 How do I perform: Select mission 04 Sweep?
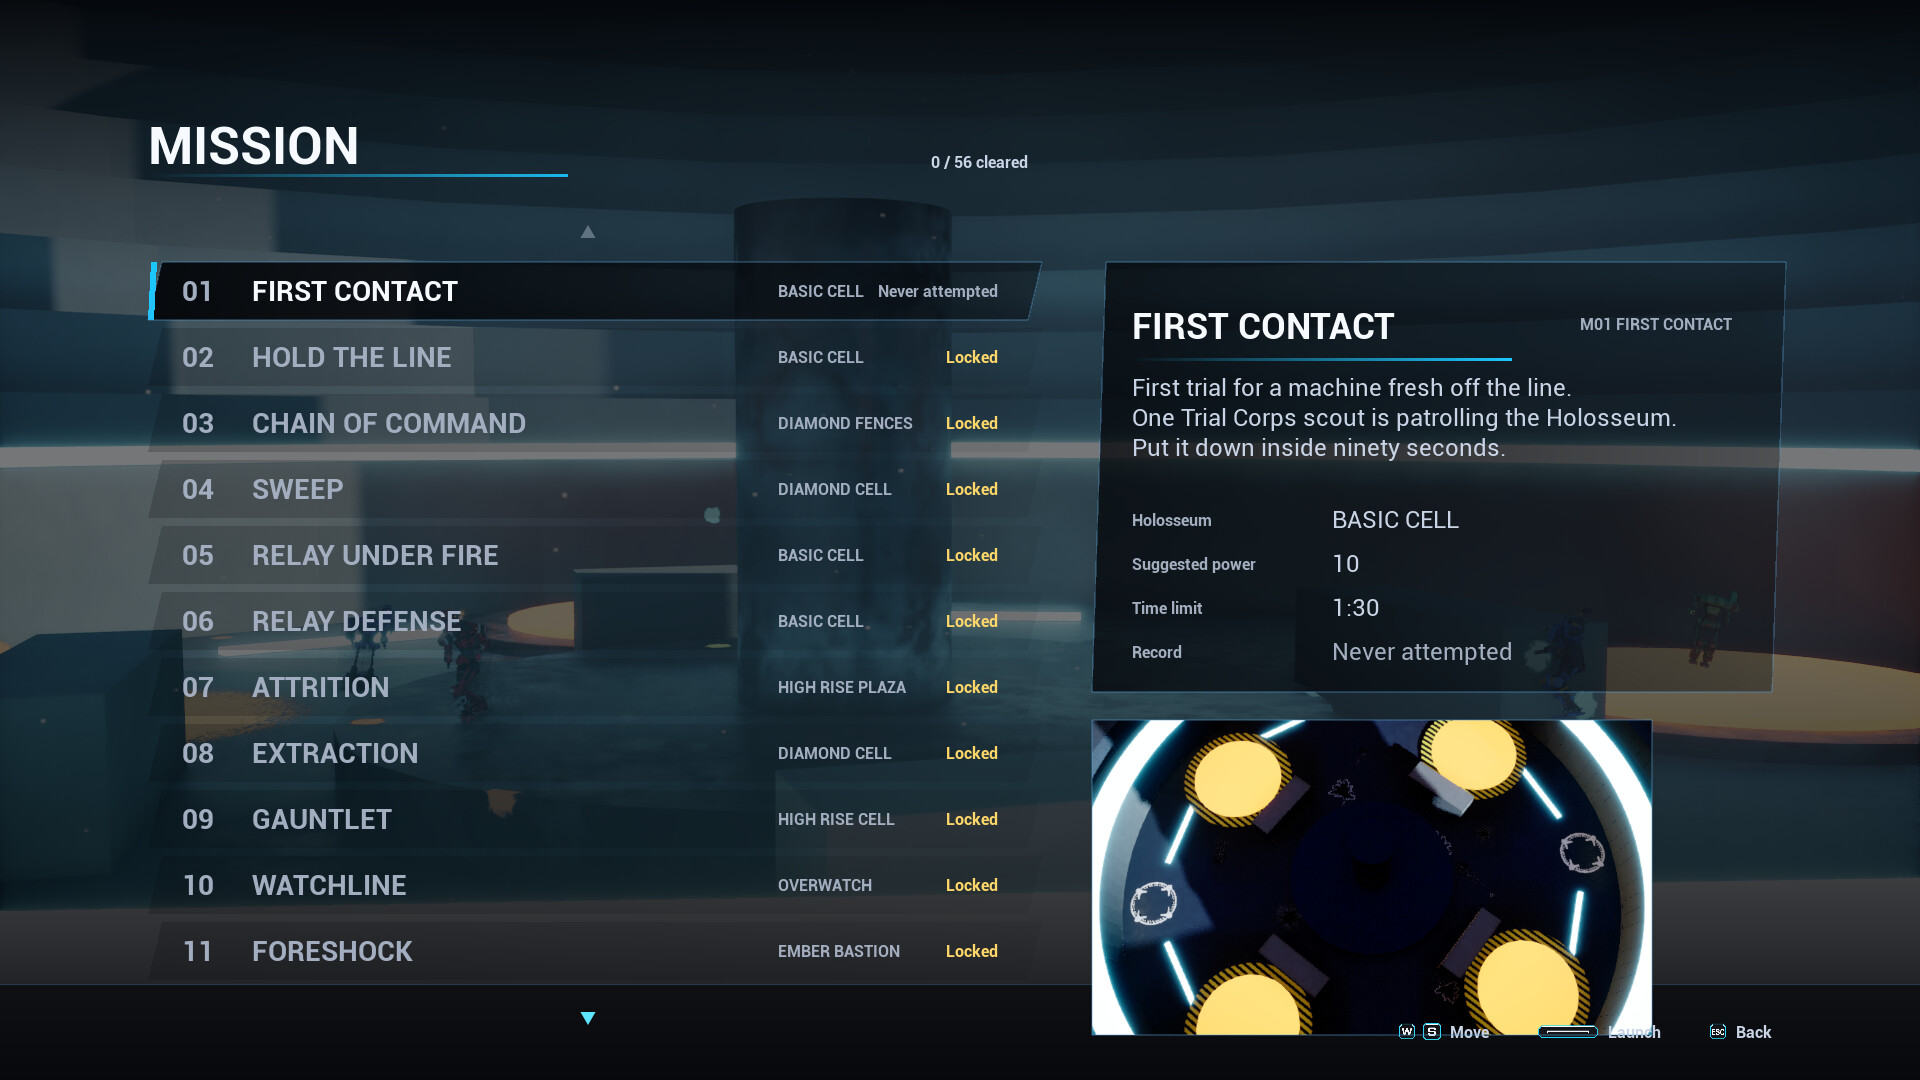click(595, 489)
